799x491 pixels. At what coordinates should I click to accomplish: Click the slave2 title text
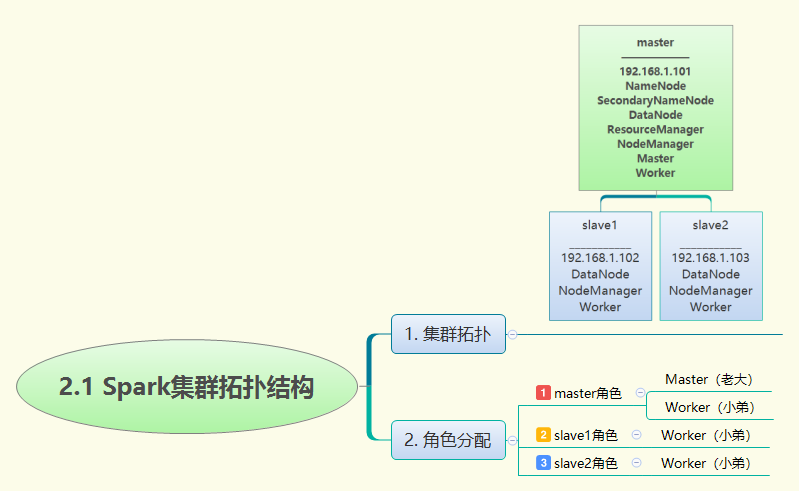[x=710, y=225]
